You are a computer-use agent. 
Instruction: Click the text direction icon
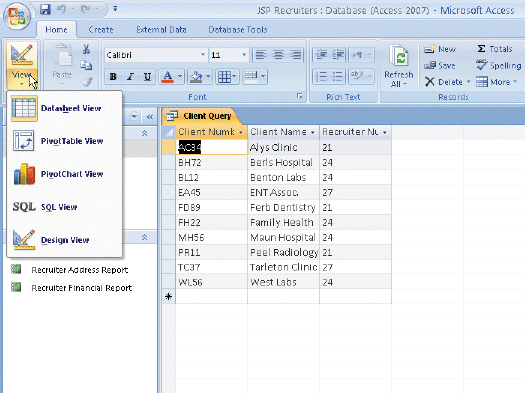pyautogui.click(x=361, y=55)
